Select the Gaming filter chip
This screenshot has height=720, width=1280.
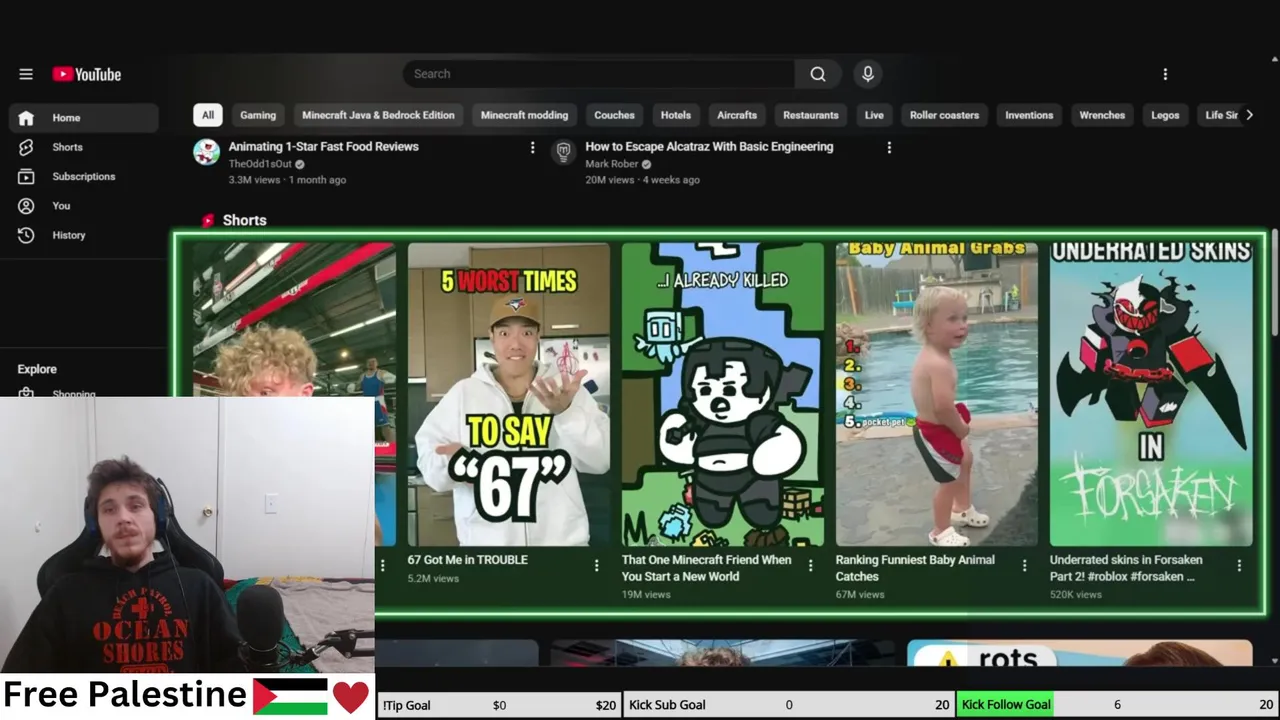(258, 115)
